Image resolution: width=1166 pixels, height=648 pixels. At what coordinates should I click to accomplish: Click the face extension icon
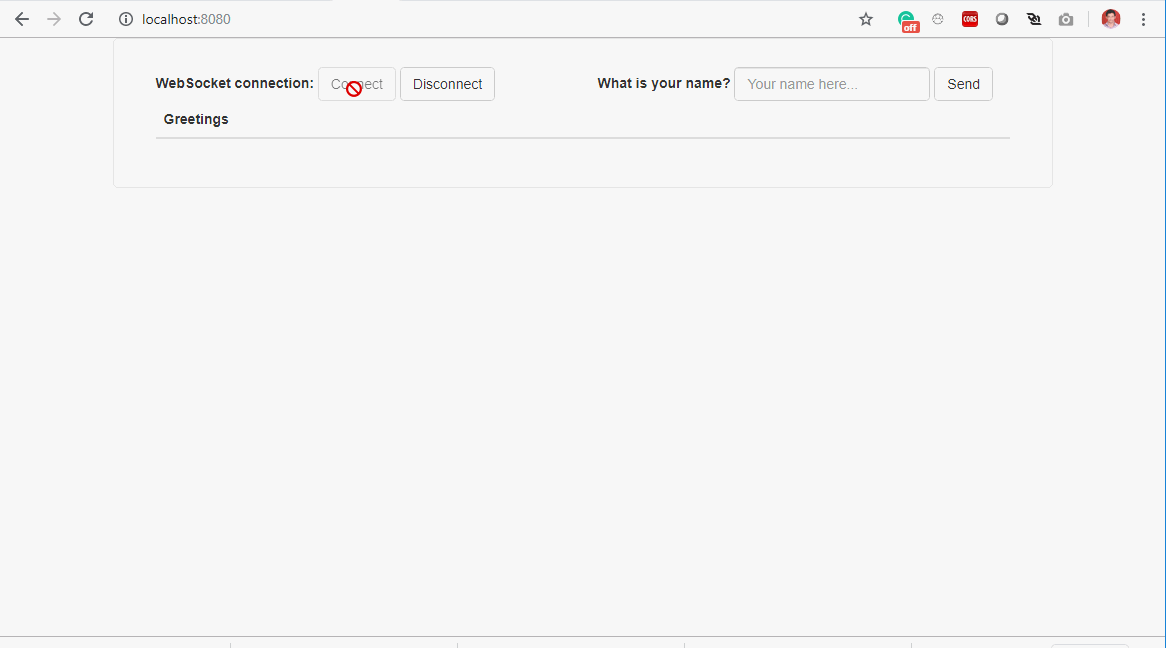938,19
